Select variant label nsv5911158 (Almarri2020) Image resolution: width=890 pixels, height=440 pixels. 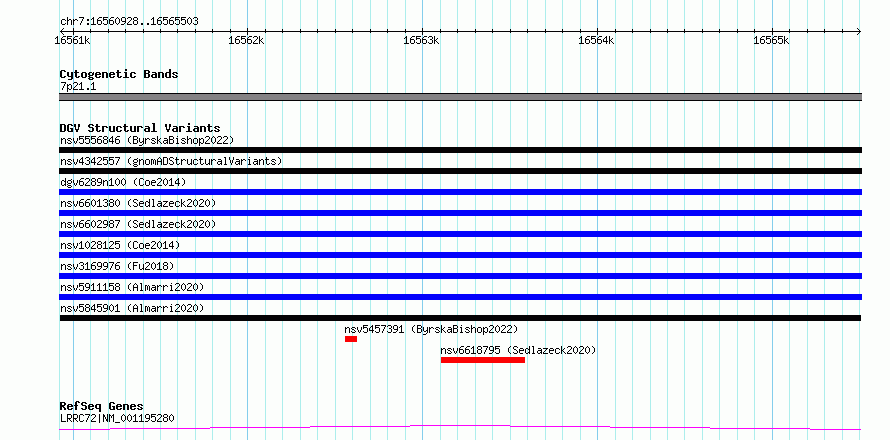[x=132, y=287]
